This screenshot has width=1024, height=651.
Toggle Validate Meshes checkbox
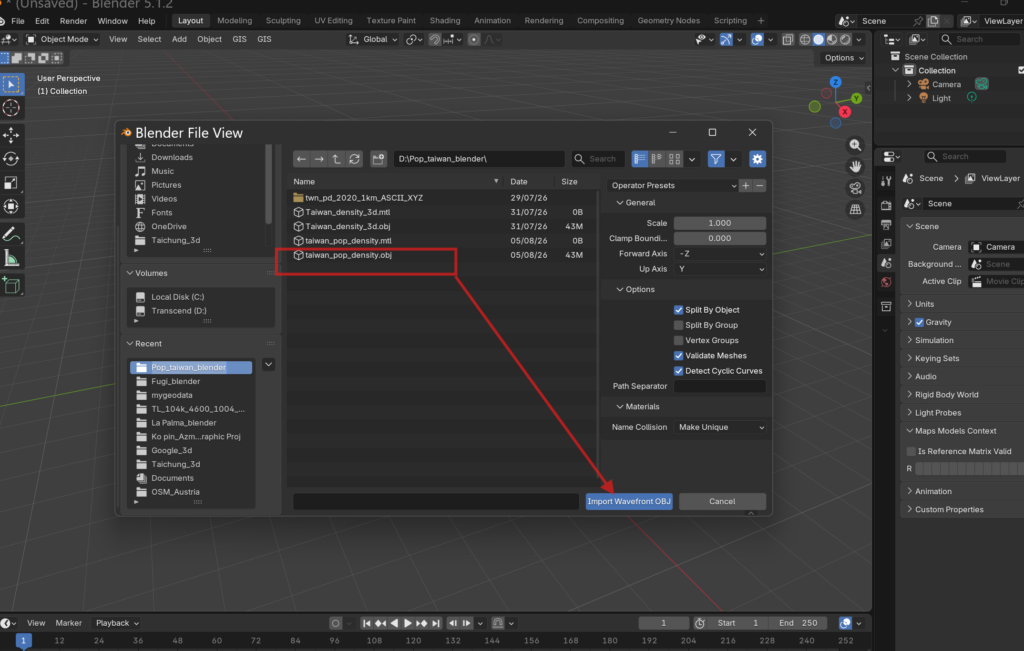point(678,356)
